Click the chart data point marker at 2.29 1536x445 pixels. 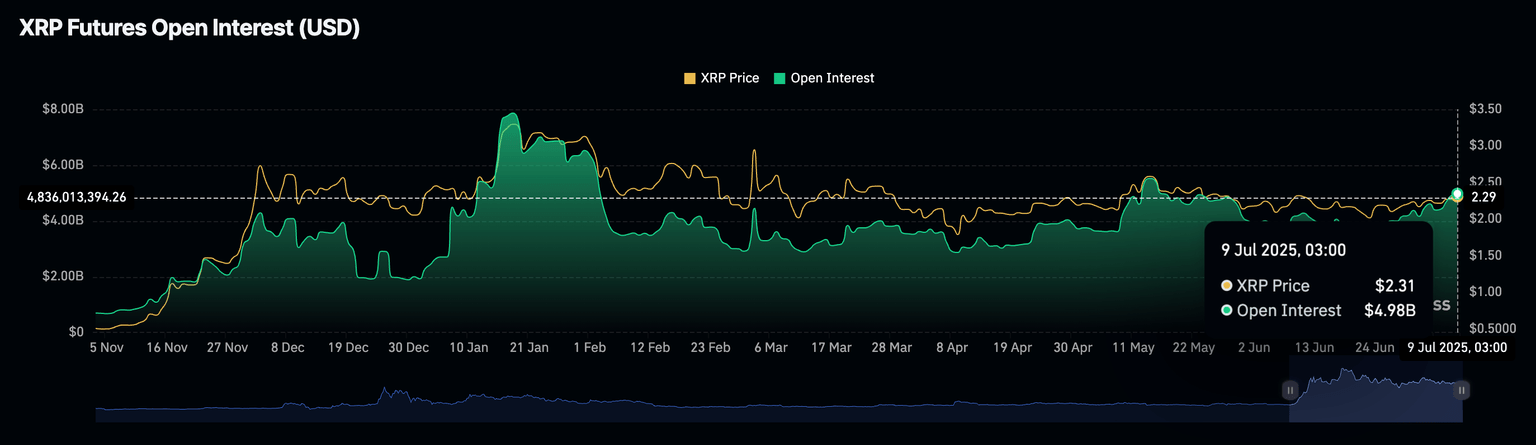(x=1457, y=194)
